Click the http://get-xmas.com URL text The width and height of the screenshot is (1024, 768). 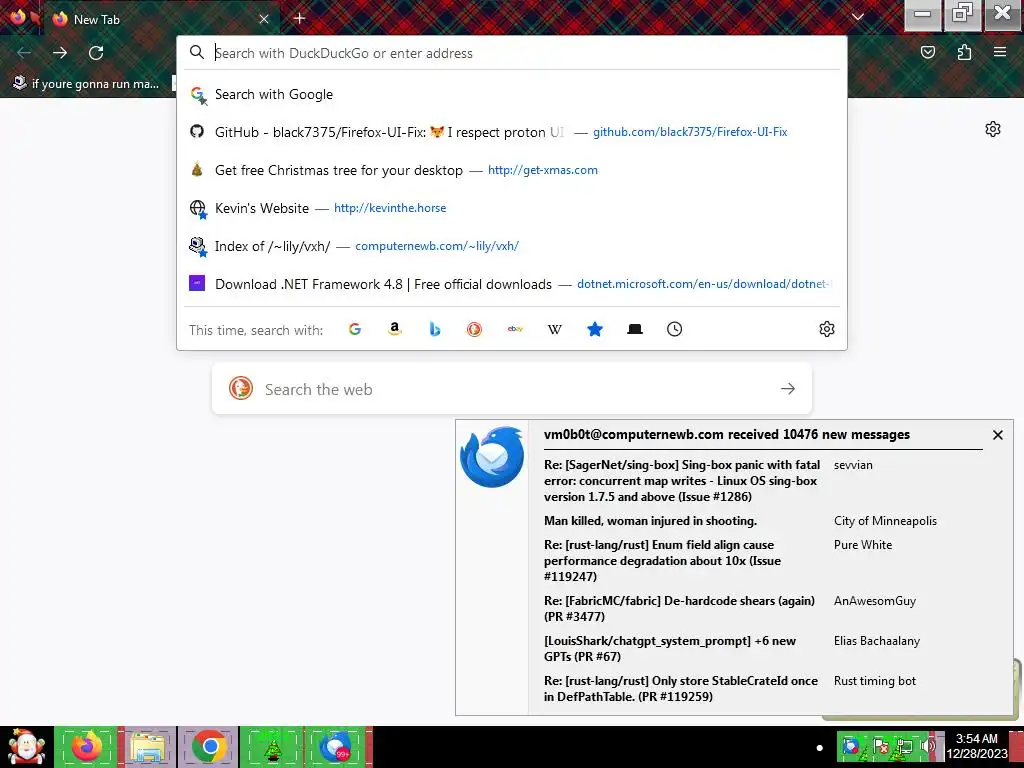[x=543, y=170]
